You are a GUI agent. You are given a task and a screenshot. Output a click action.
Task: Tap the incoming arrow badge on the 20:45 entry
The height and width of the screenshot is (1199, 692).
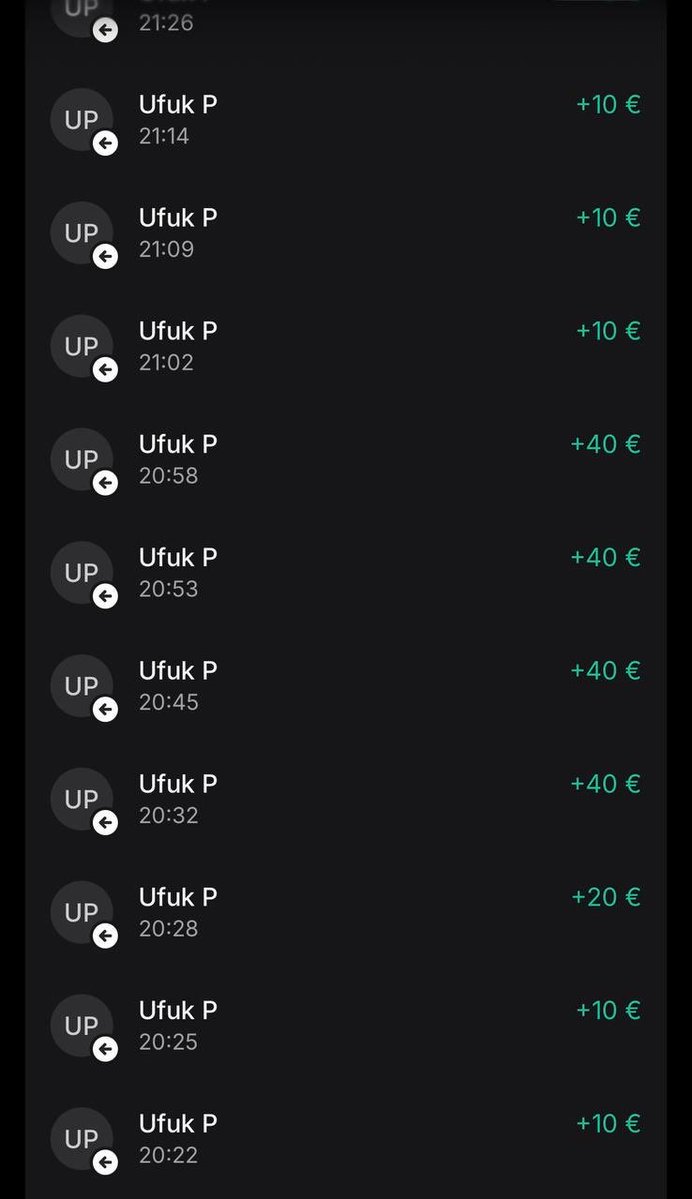tap(106, 709)
